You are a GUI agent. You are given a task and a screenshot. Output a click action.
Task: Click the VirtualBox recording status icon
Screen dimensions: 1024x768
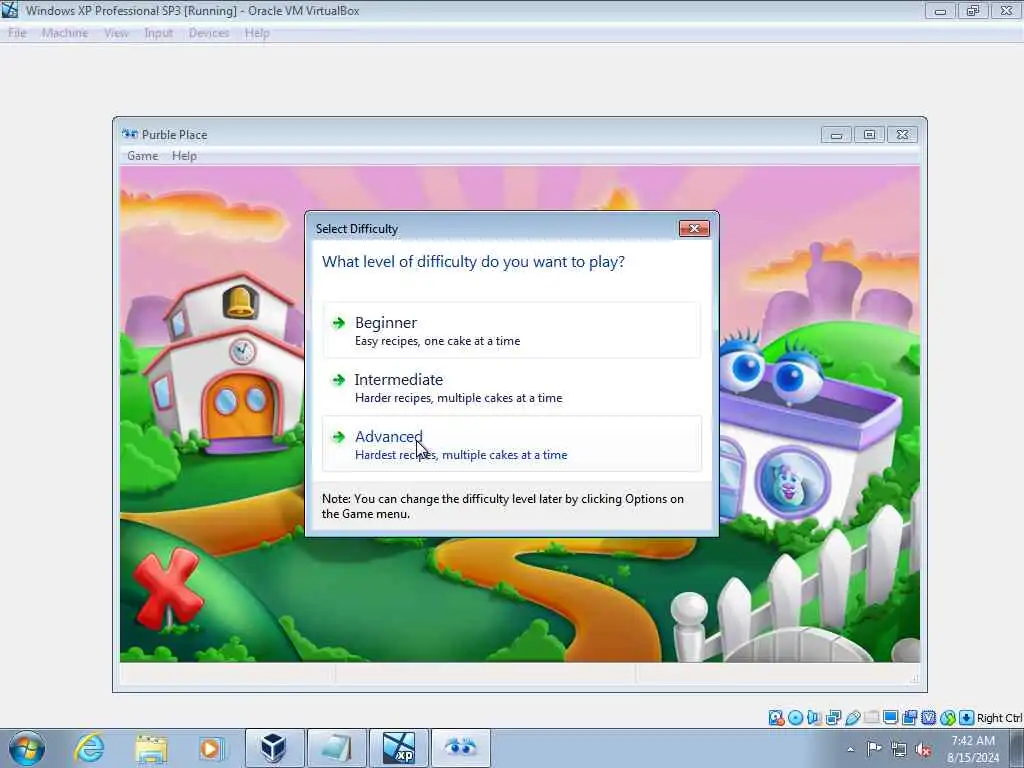(909, 718)
